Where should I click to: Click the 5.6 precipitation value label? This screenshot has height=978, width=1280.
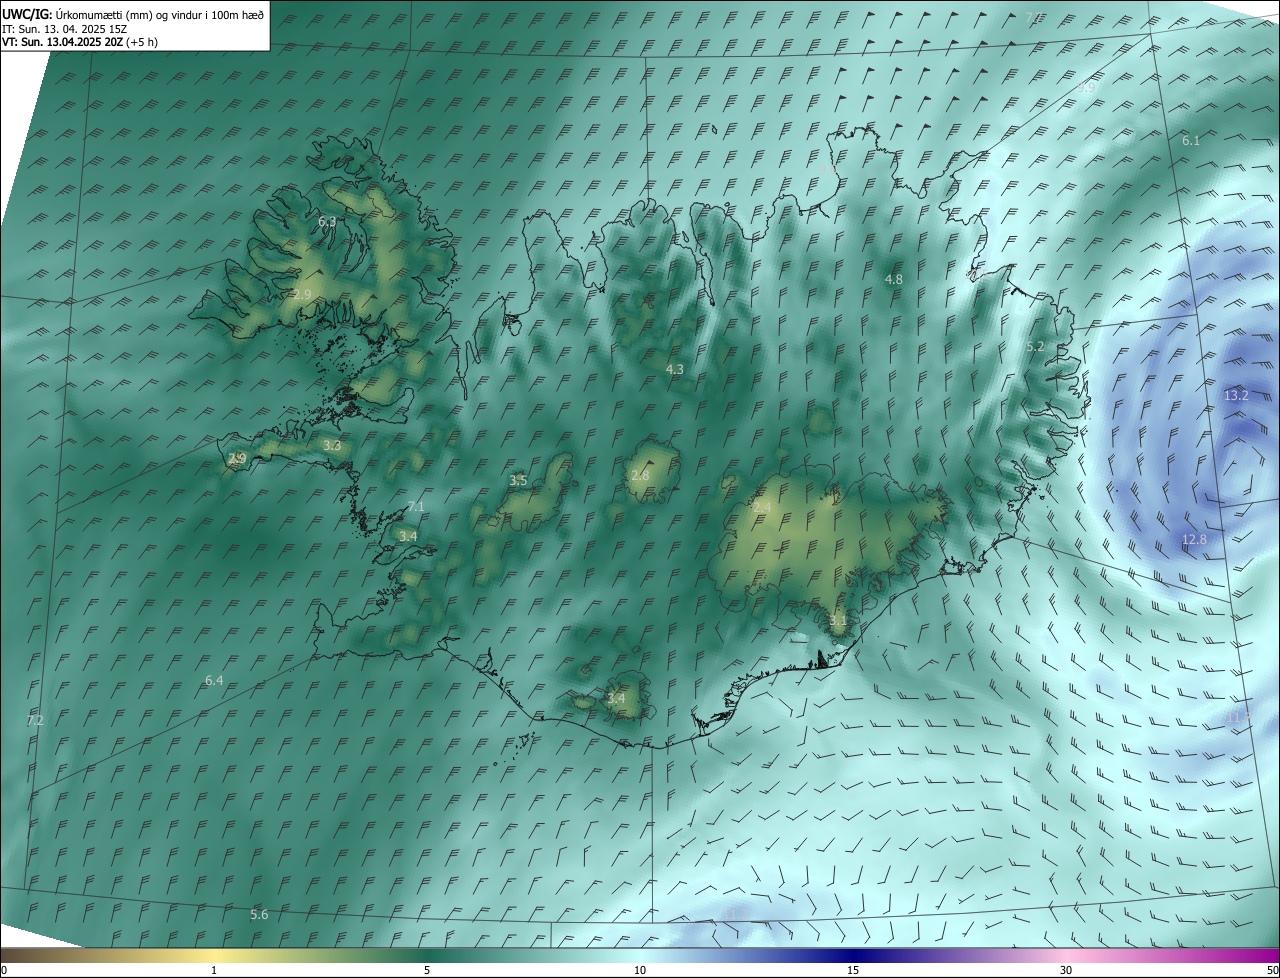259,915
